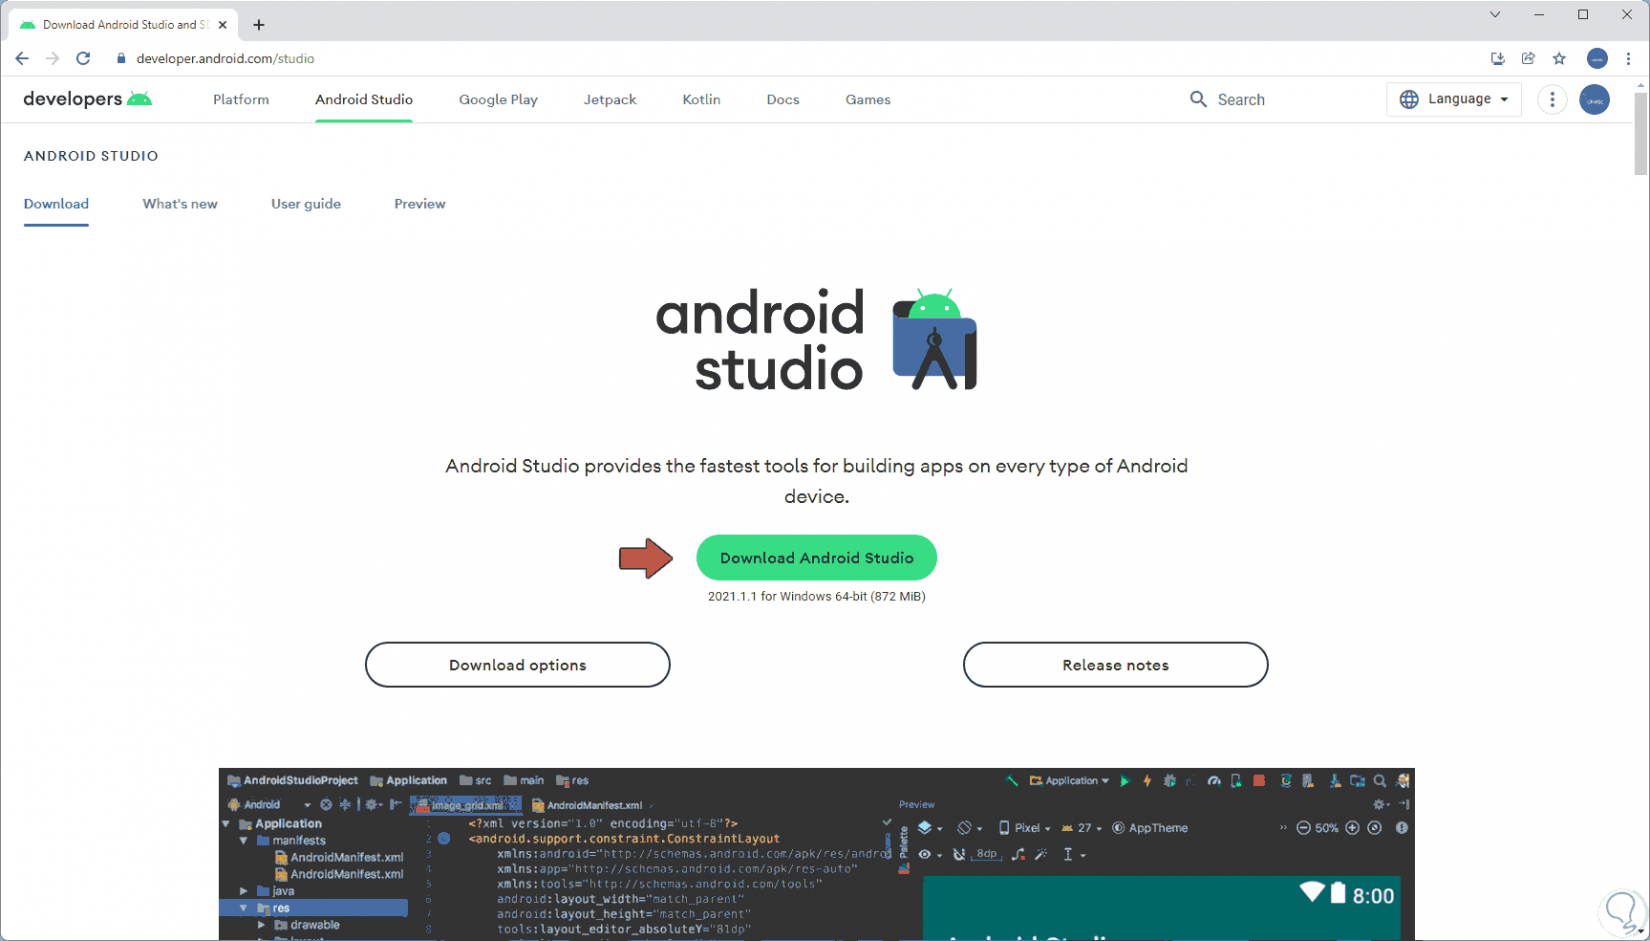Click the globe icon in the Language selector

point(1409,99)
